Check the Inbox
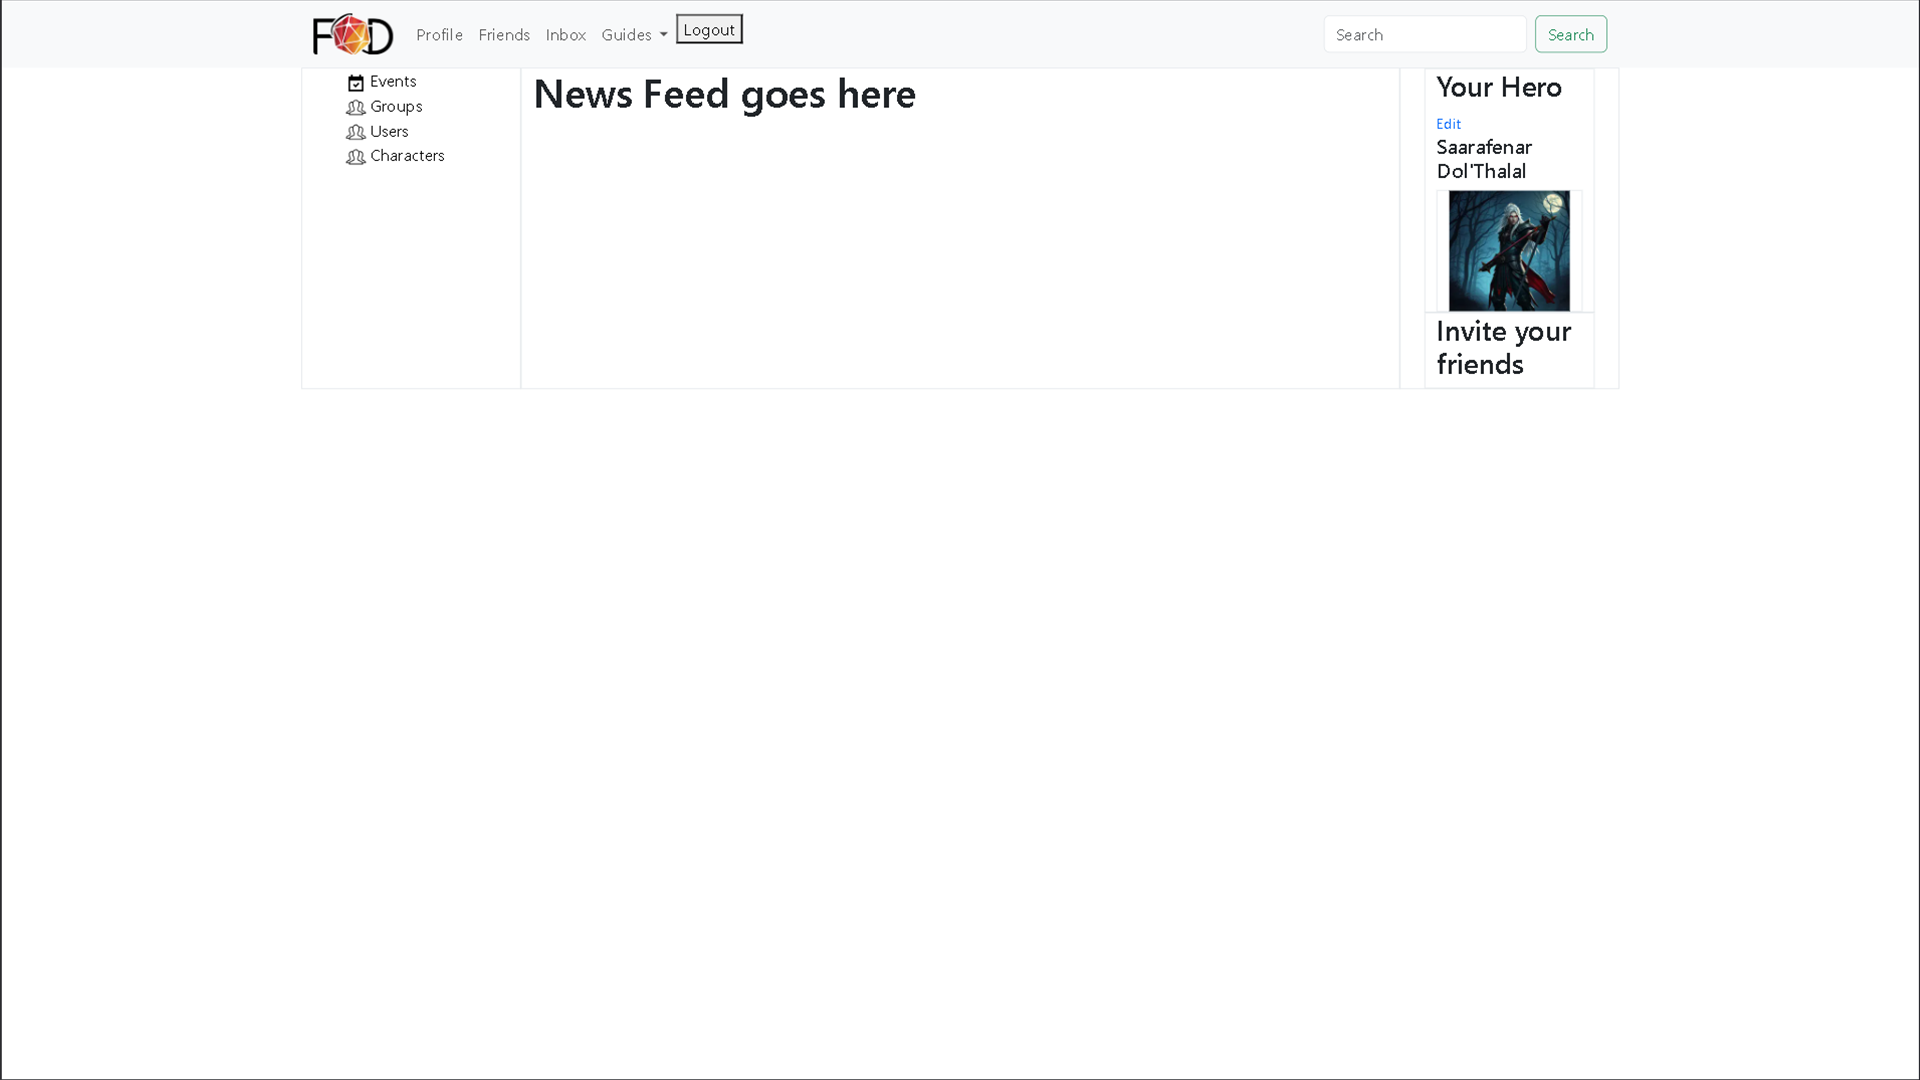1920x1080 pixels. coord(566,34)
